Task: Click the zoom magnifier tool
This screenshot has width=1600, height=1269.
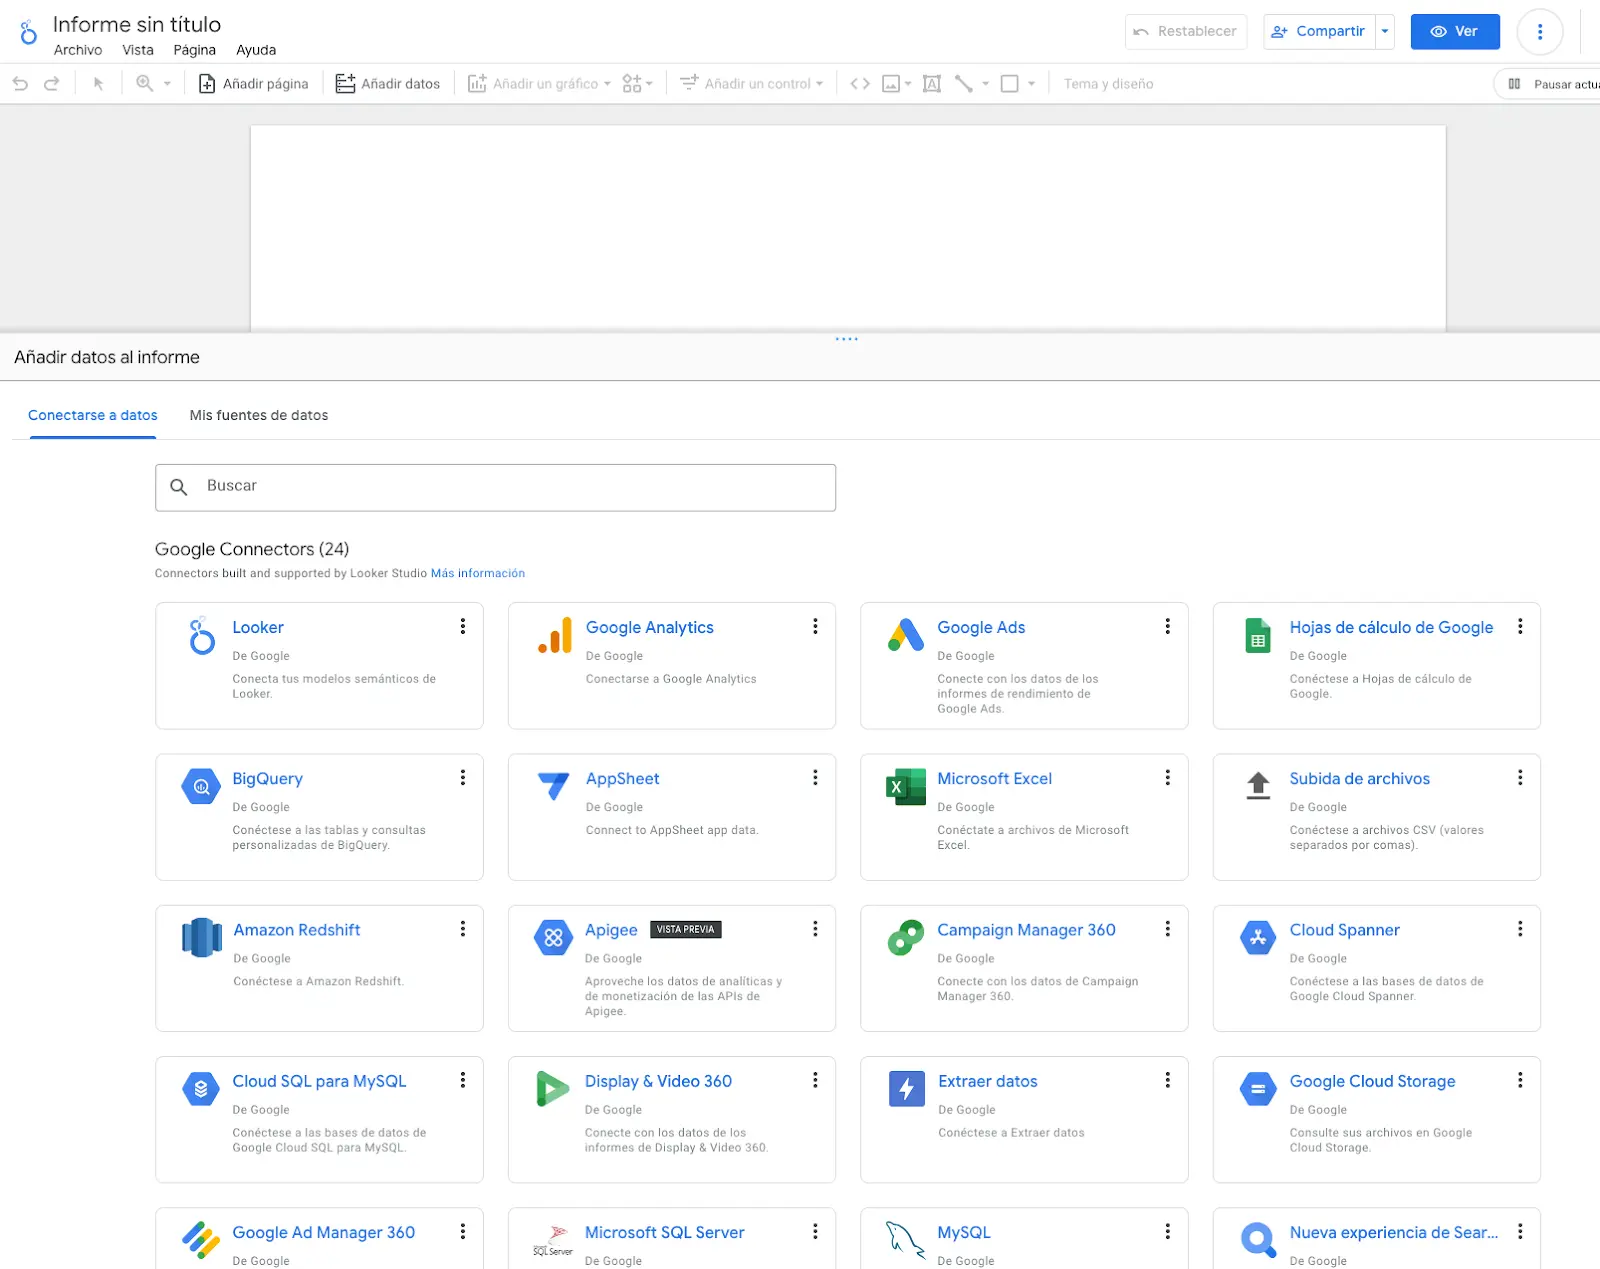Action: (145, 84)
